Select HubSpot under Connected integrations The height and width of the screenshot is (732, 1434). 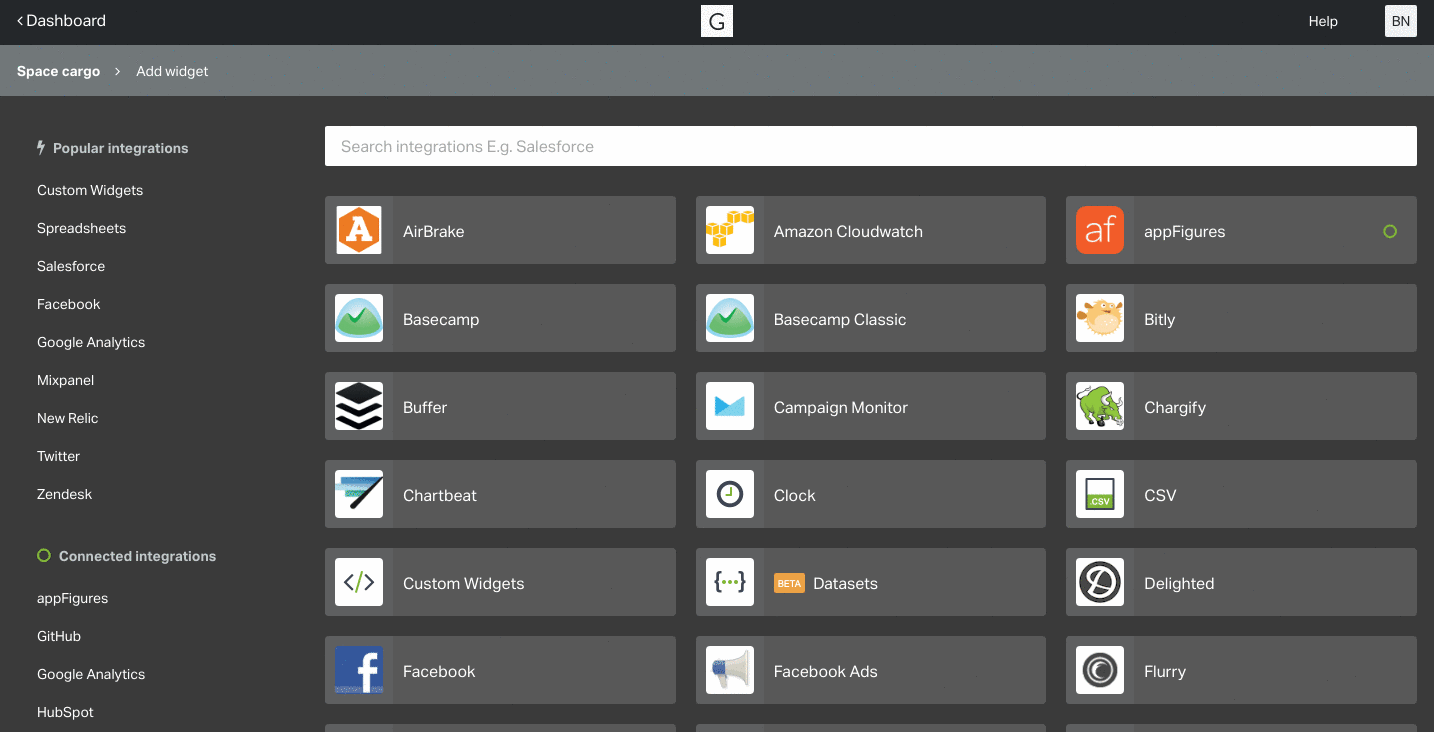coord(66,712)
